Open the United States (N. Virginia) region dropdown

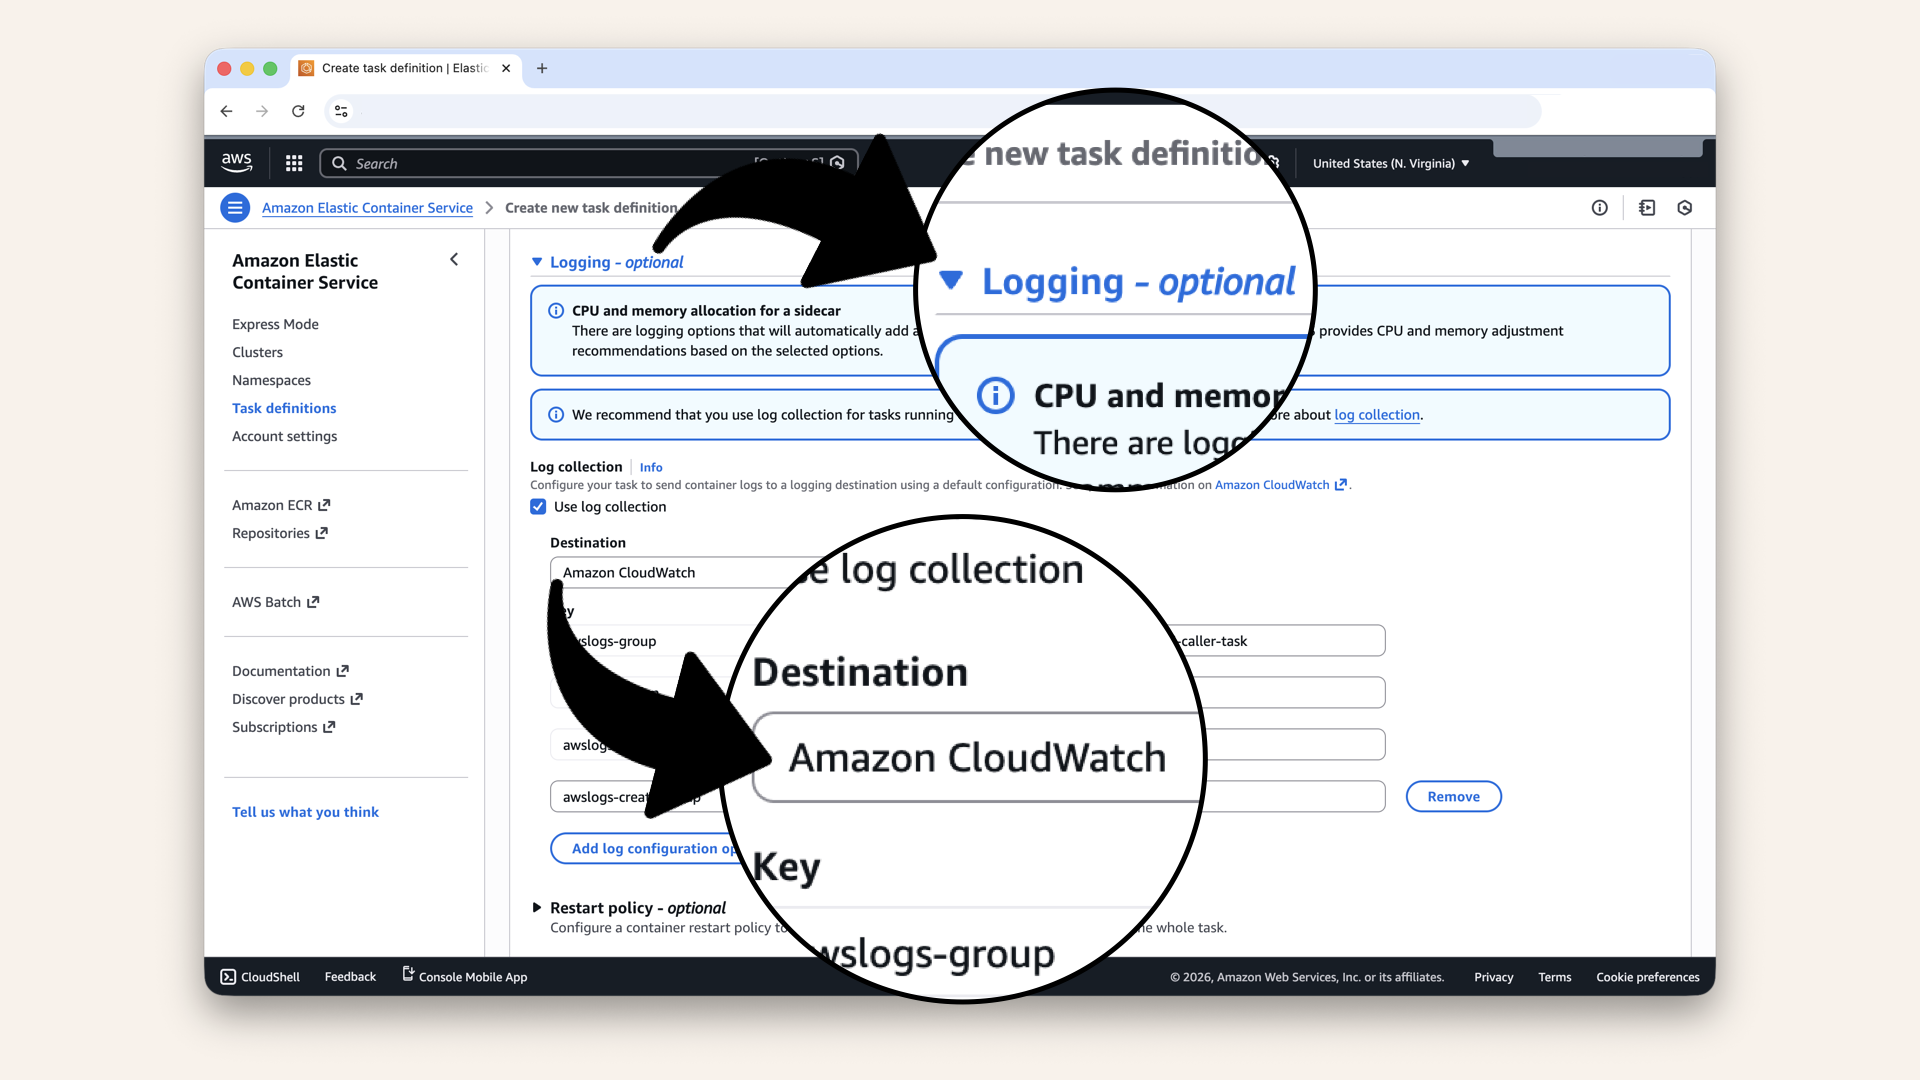coord(1389,163)
